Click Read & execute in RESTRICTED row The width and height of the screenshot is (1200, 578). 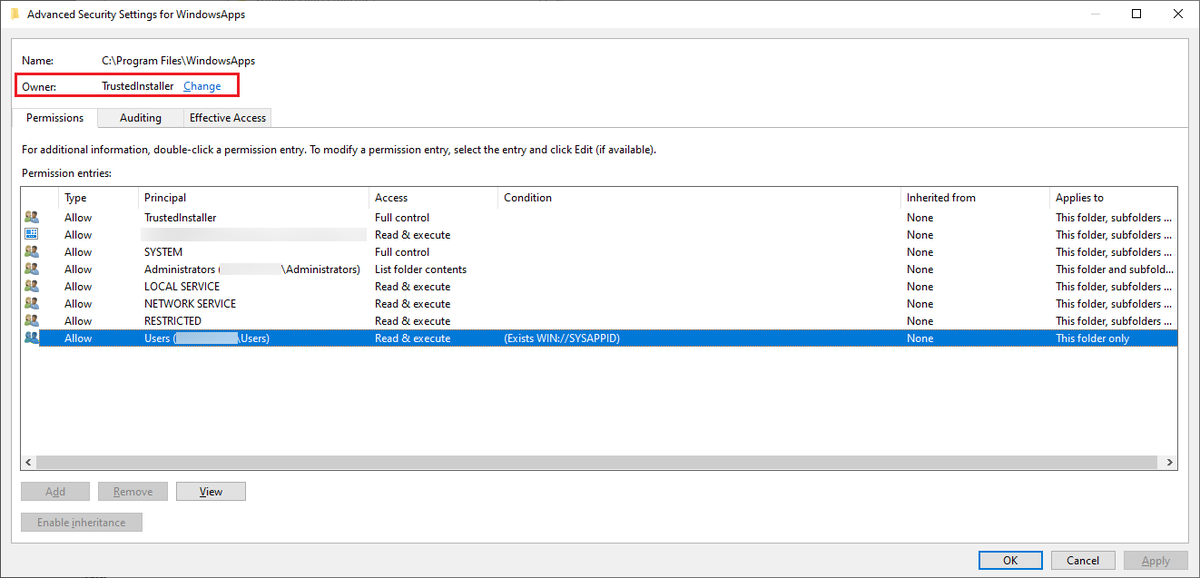[x=413, y=321]
